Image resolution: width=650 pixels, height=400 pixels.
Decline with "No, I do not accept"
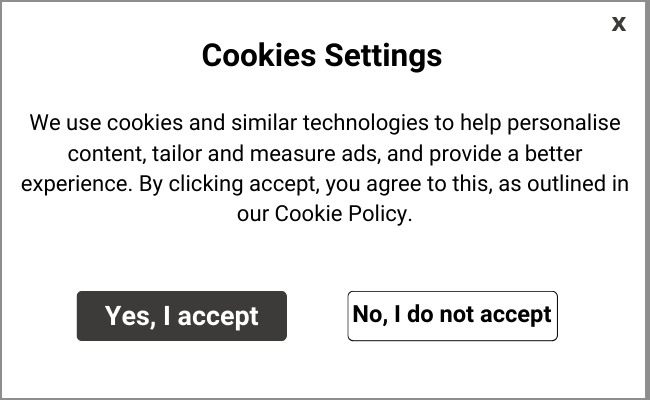[x=452, y=316]
